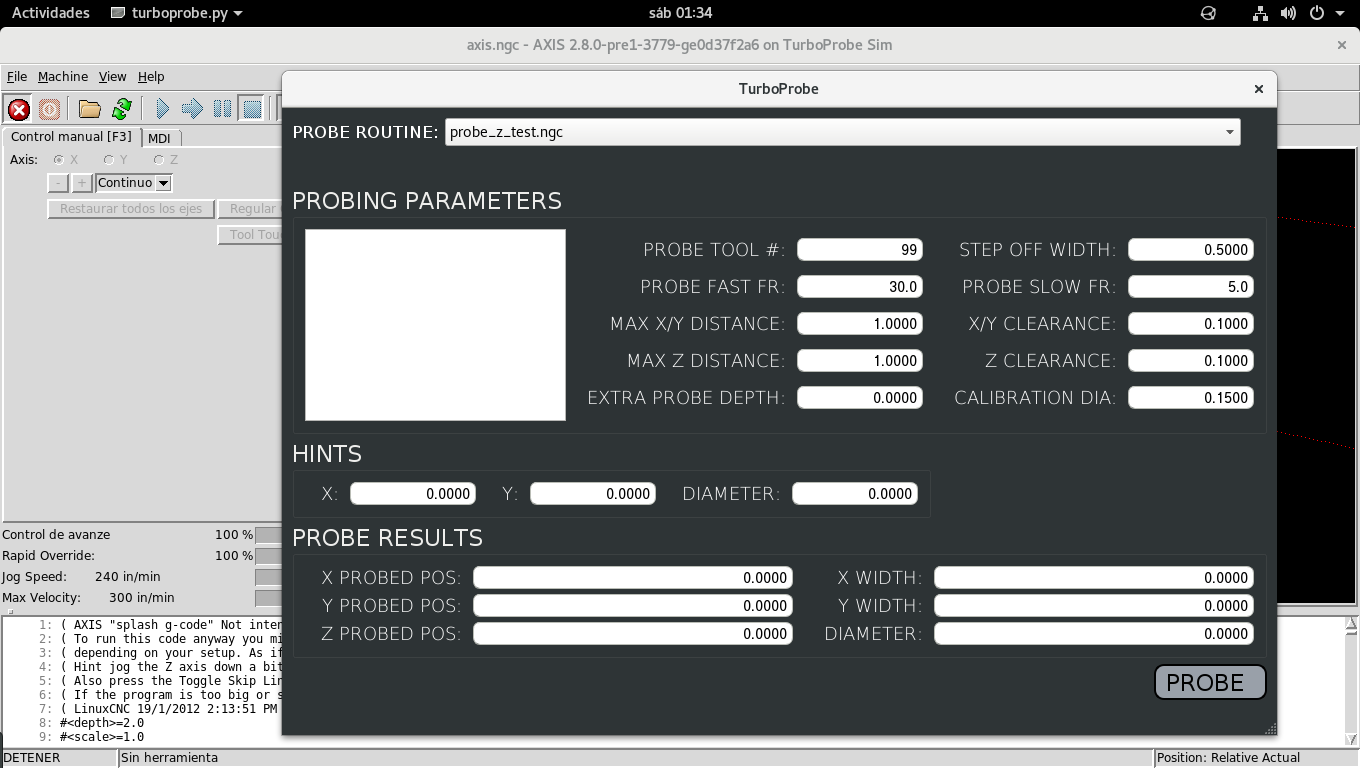Click the EXTRA PROBE DEPTH field
Image resolution: width=1360 pixels, height=768 pixels.
tap(860, 398)
